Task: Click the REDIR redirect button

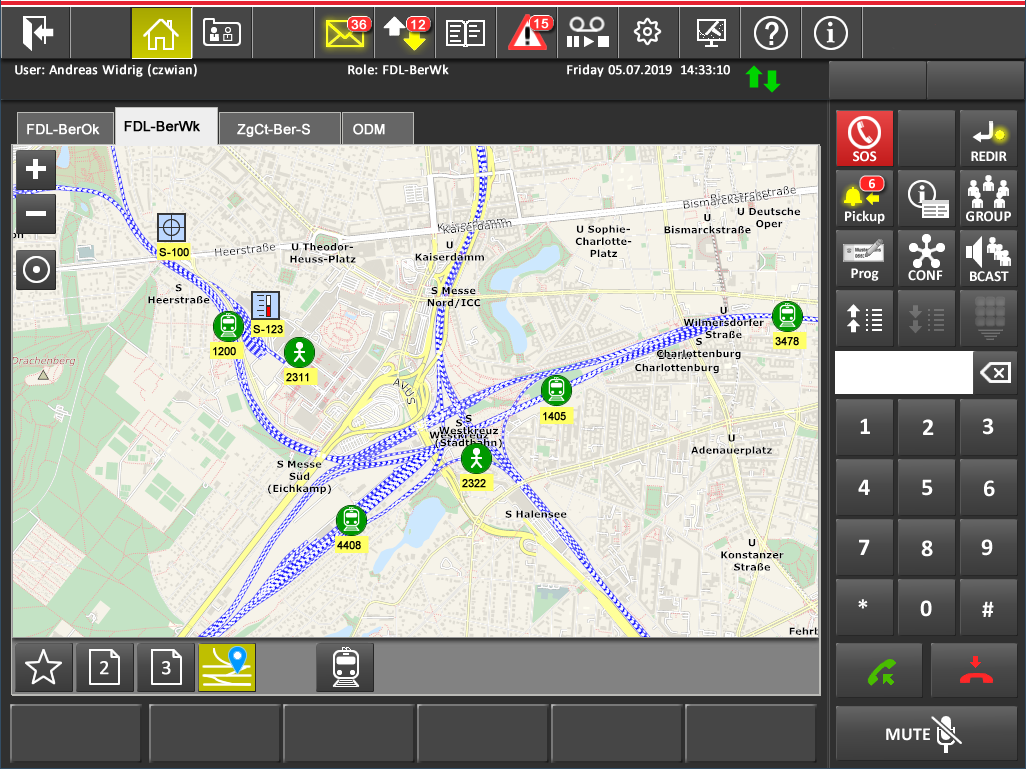Action: click(988, 138)
